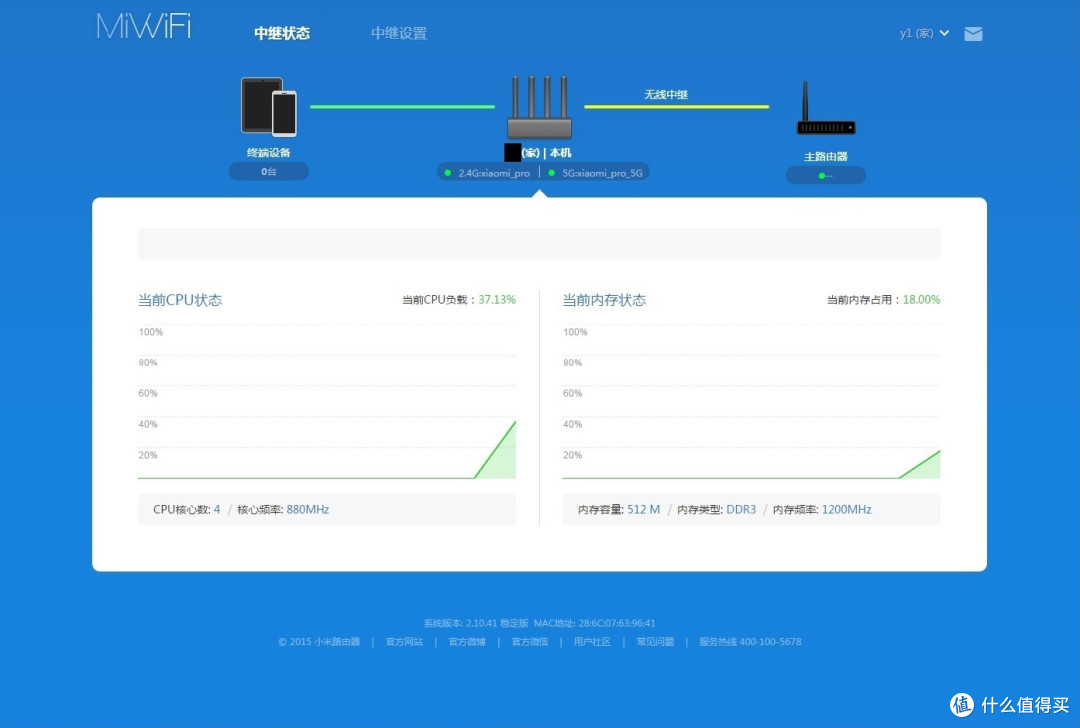Image resolution: width=1080 pixels, height=728 pixels.
Task: Click the memory type DDR3 value
Action: (x=741, y=510)
